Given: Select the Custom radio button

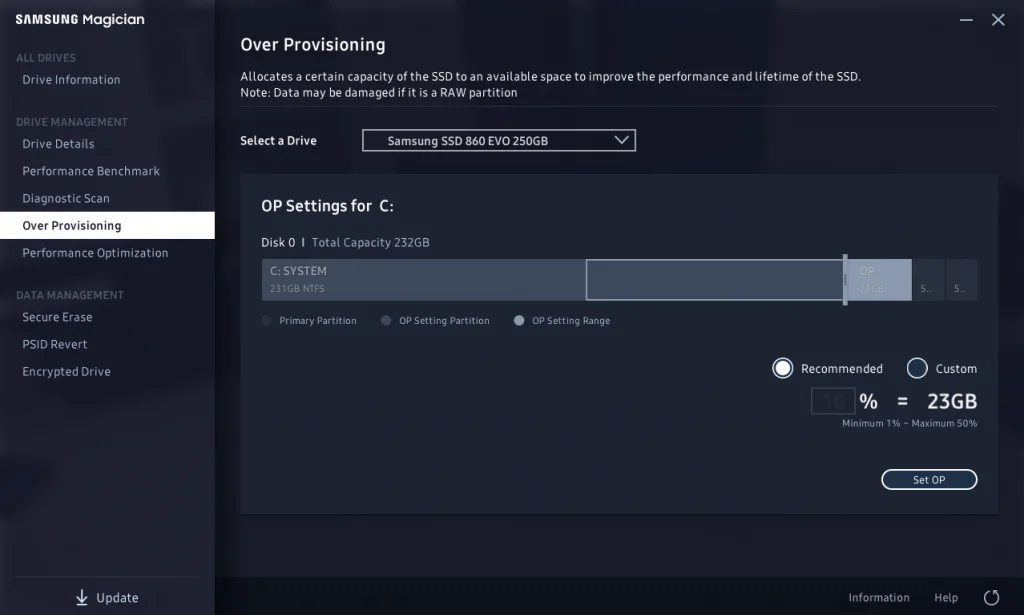Looking at the screenshot, I should 917,368.
